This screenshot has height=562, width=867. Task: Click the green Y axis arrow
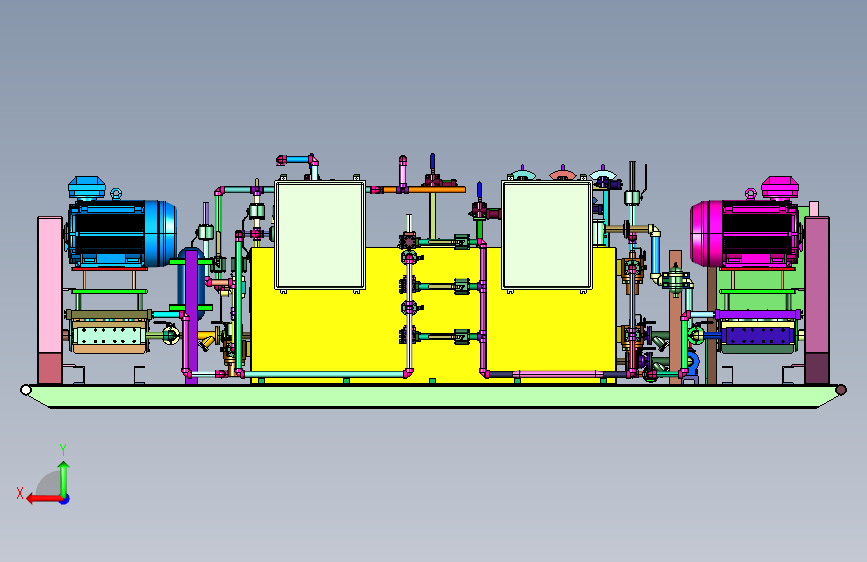(64, 479)
